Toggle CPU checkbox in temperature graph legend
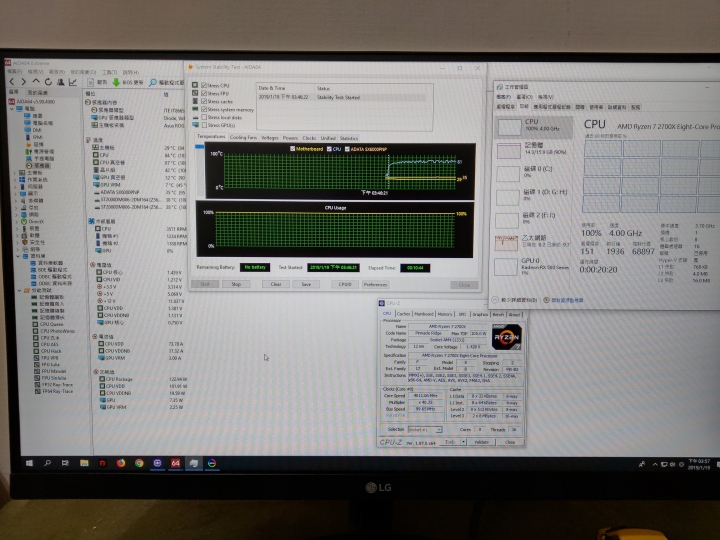The width and height of the screenshot is (720, 540). coord(329,149)
